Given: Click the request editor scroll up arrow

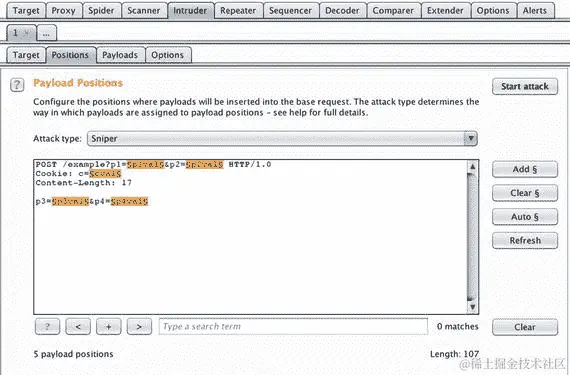Looking at the screenshot, I should tap(472, 167).
